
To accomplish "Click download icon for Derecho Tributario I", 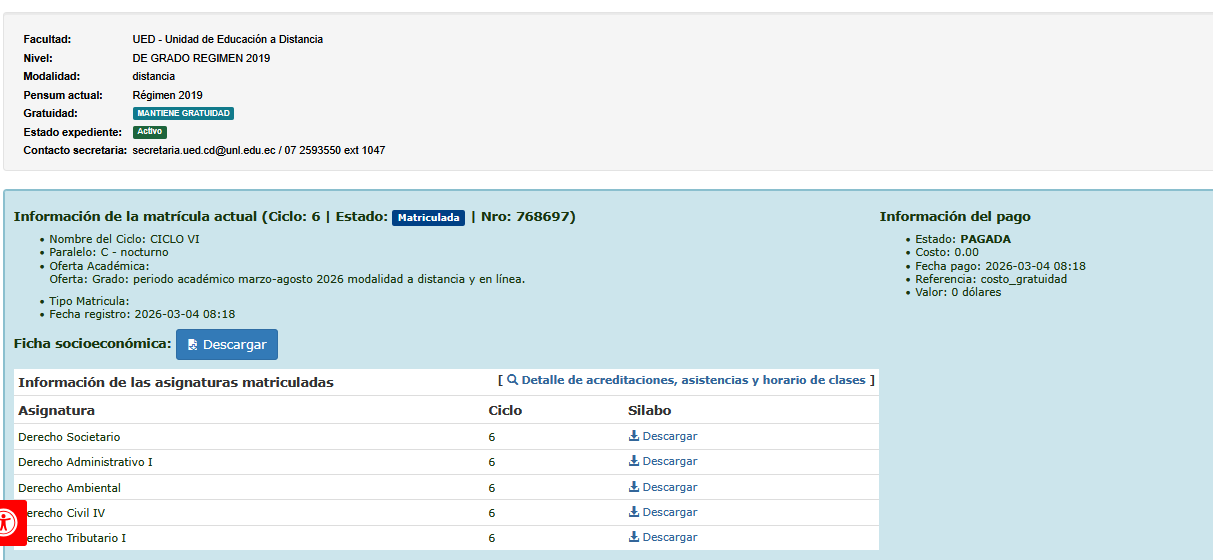I will [634, 537].
